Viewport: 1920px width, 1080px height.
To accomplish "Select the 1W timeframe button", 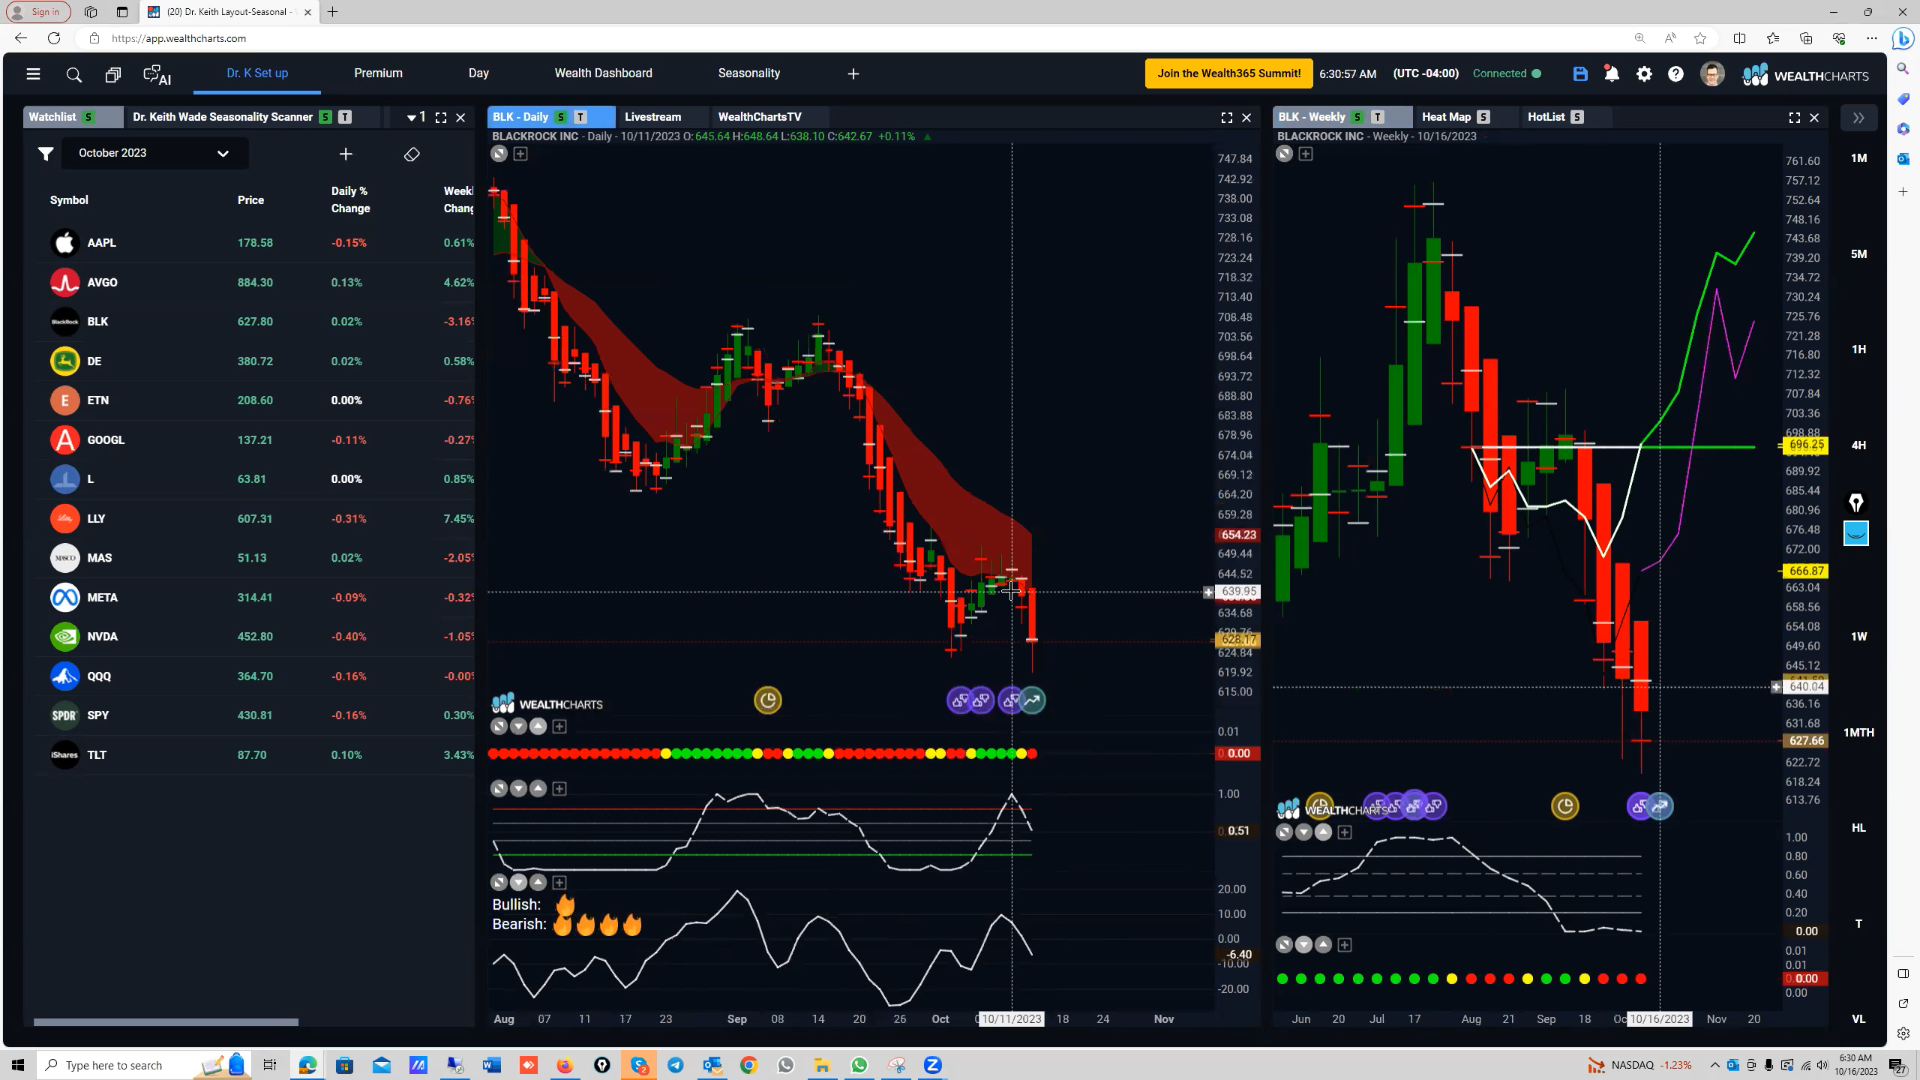I will (1858, 637).
